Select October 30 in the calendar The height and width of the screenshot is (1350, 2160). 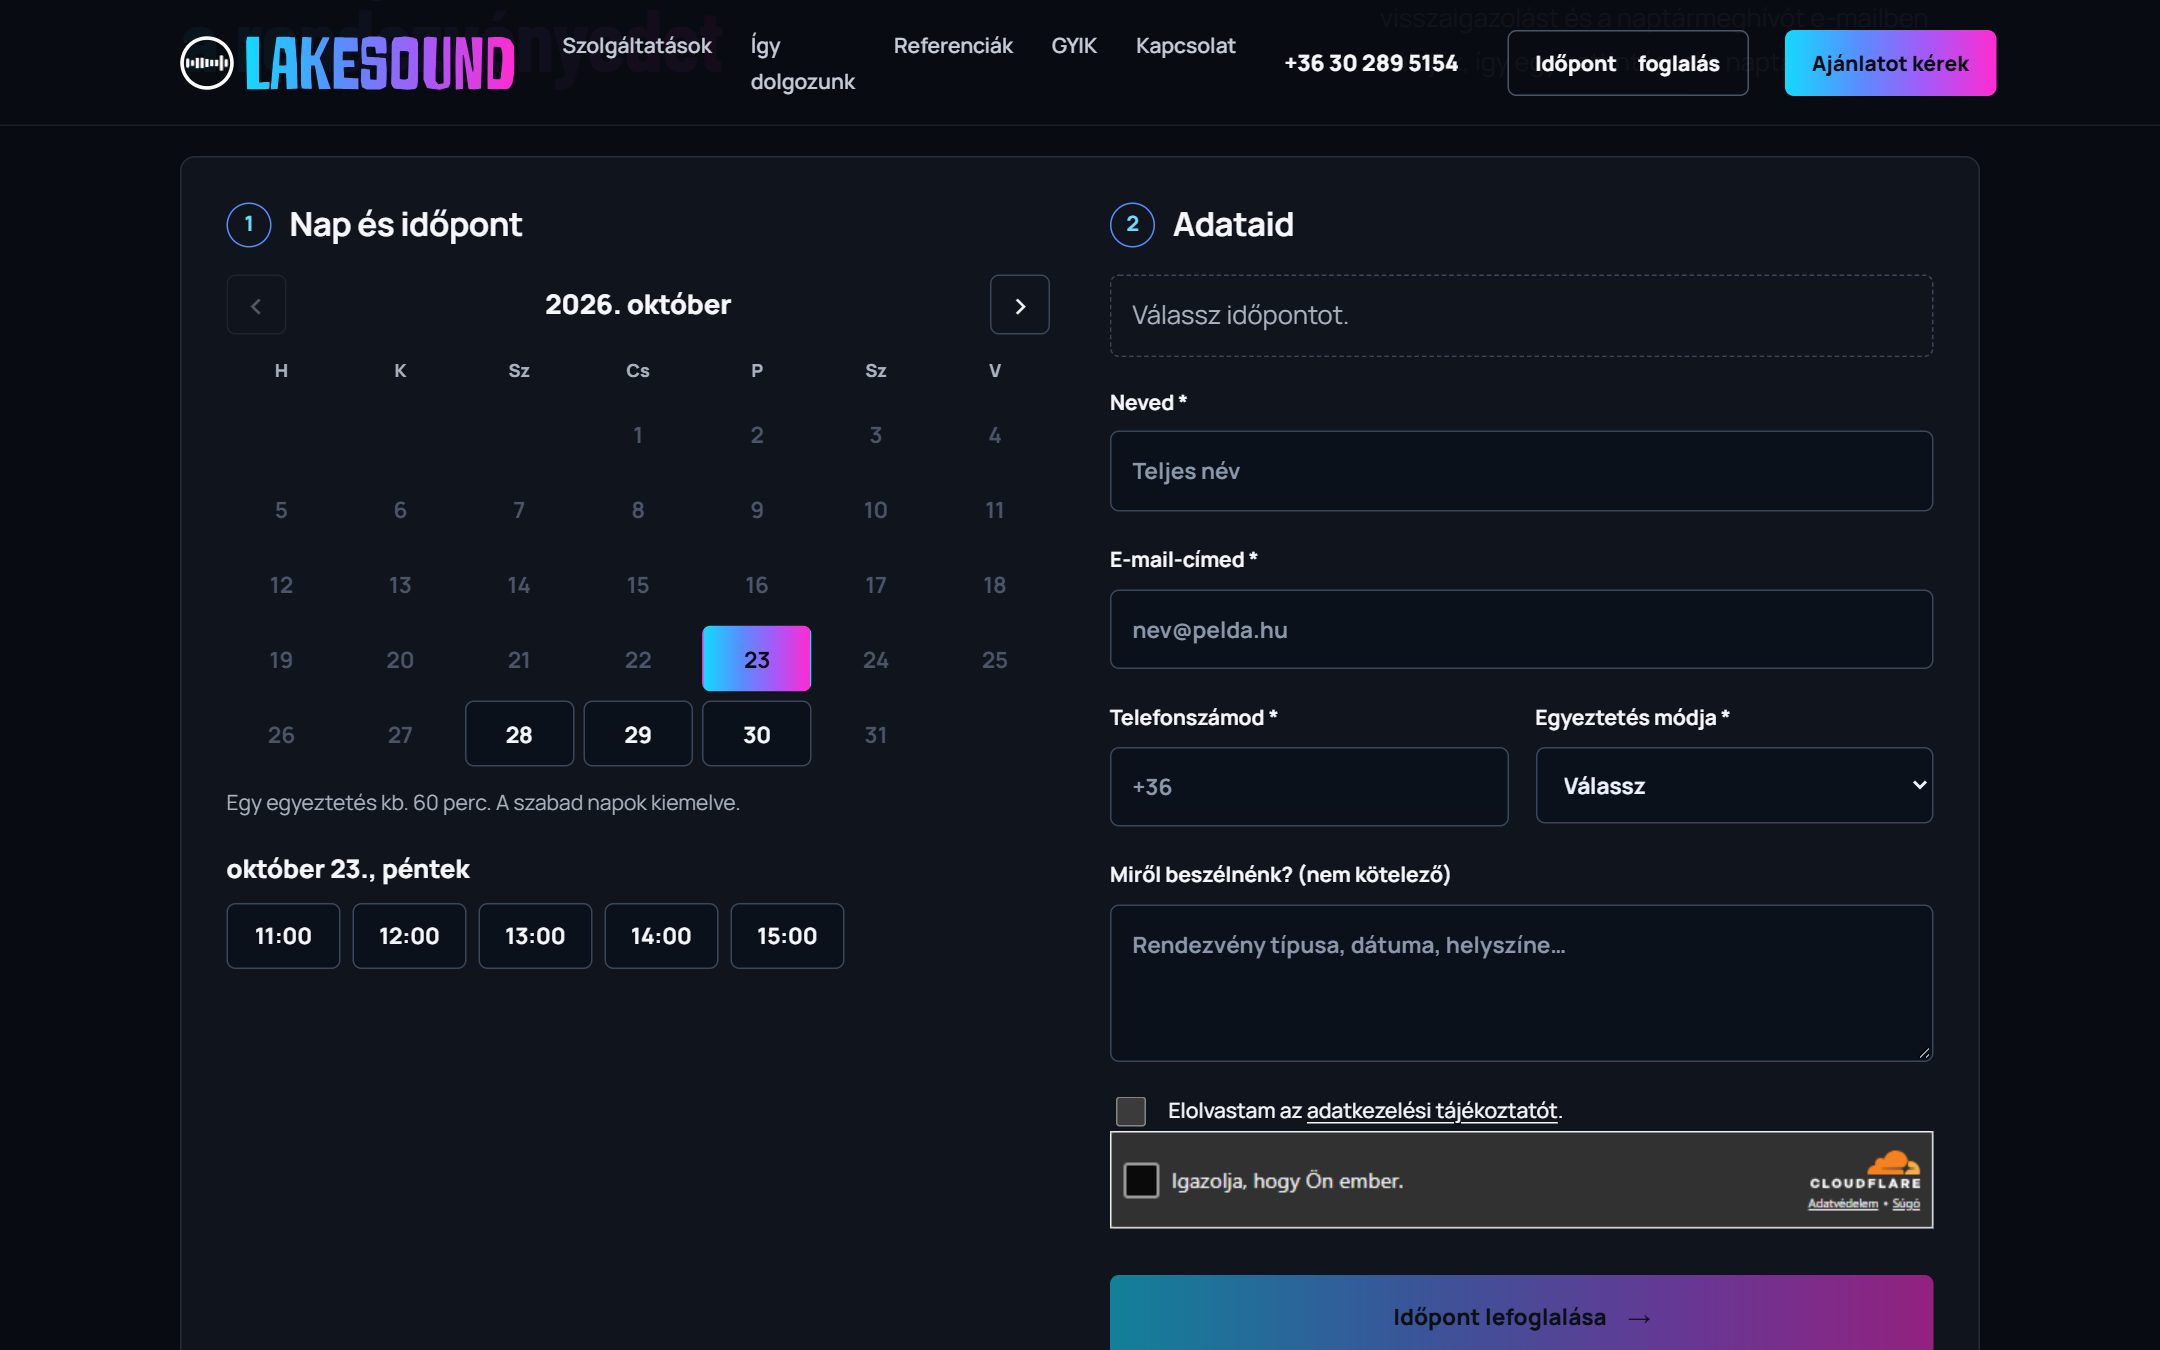(x=756, y=734)
